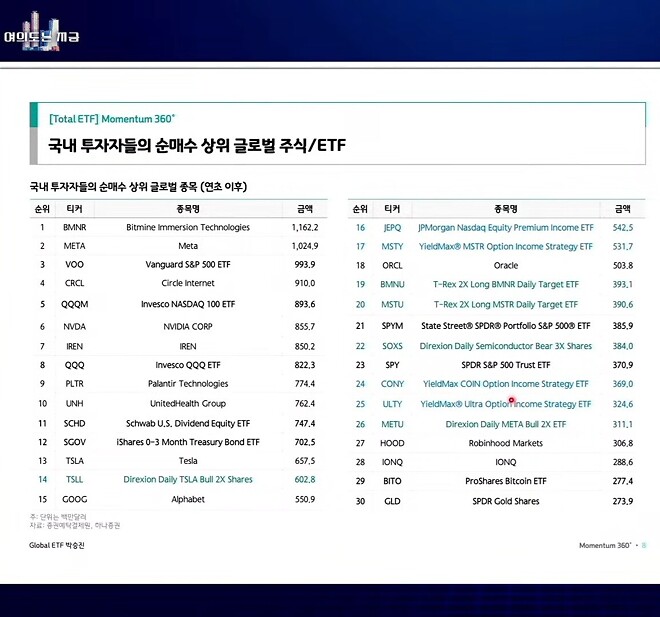660x617 pixels.
Task: Click 'Direxion Daily META Bull 2X ETF'
Action: point(506,424)
